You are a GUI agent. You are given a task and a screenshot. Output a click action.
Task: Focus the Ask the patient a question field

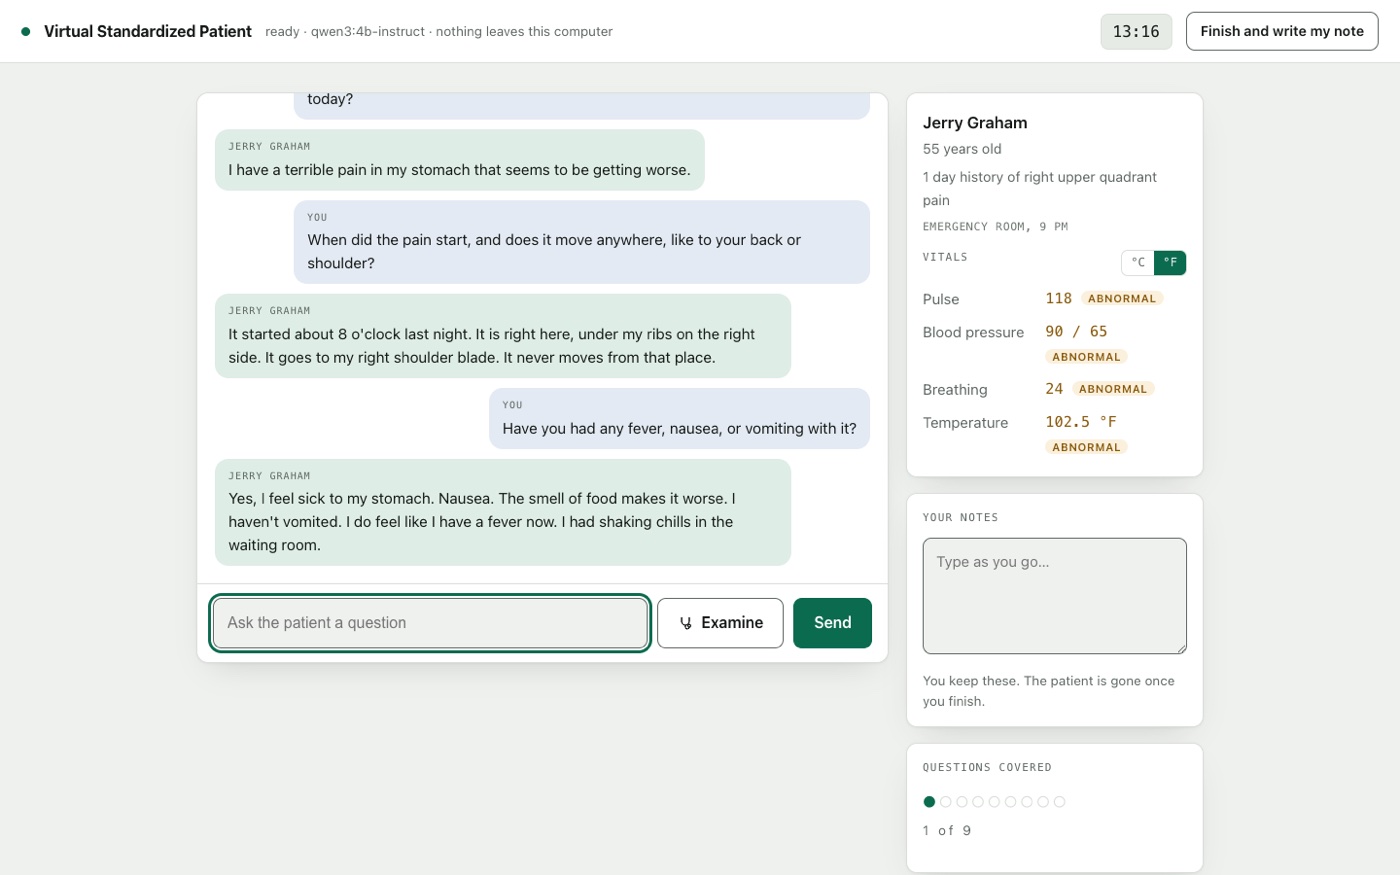pyautogui.click(x=430, y=623)
